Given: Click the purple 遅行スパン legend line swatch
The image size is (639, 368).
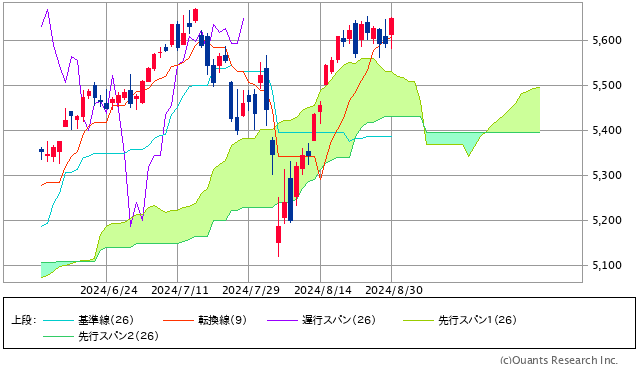Looking at the screenshot, I should click(x=282, y=320).
